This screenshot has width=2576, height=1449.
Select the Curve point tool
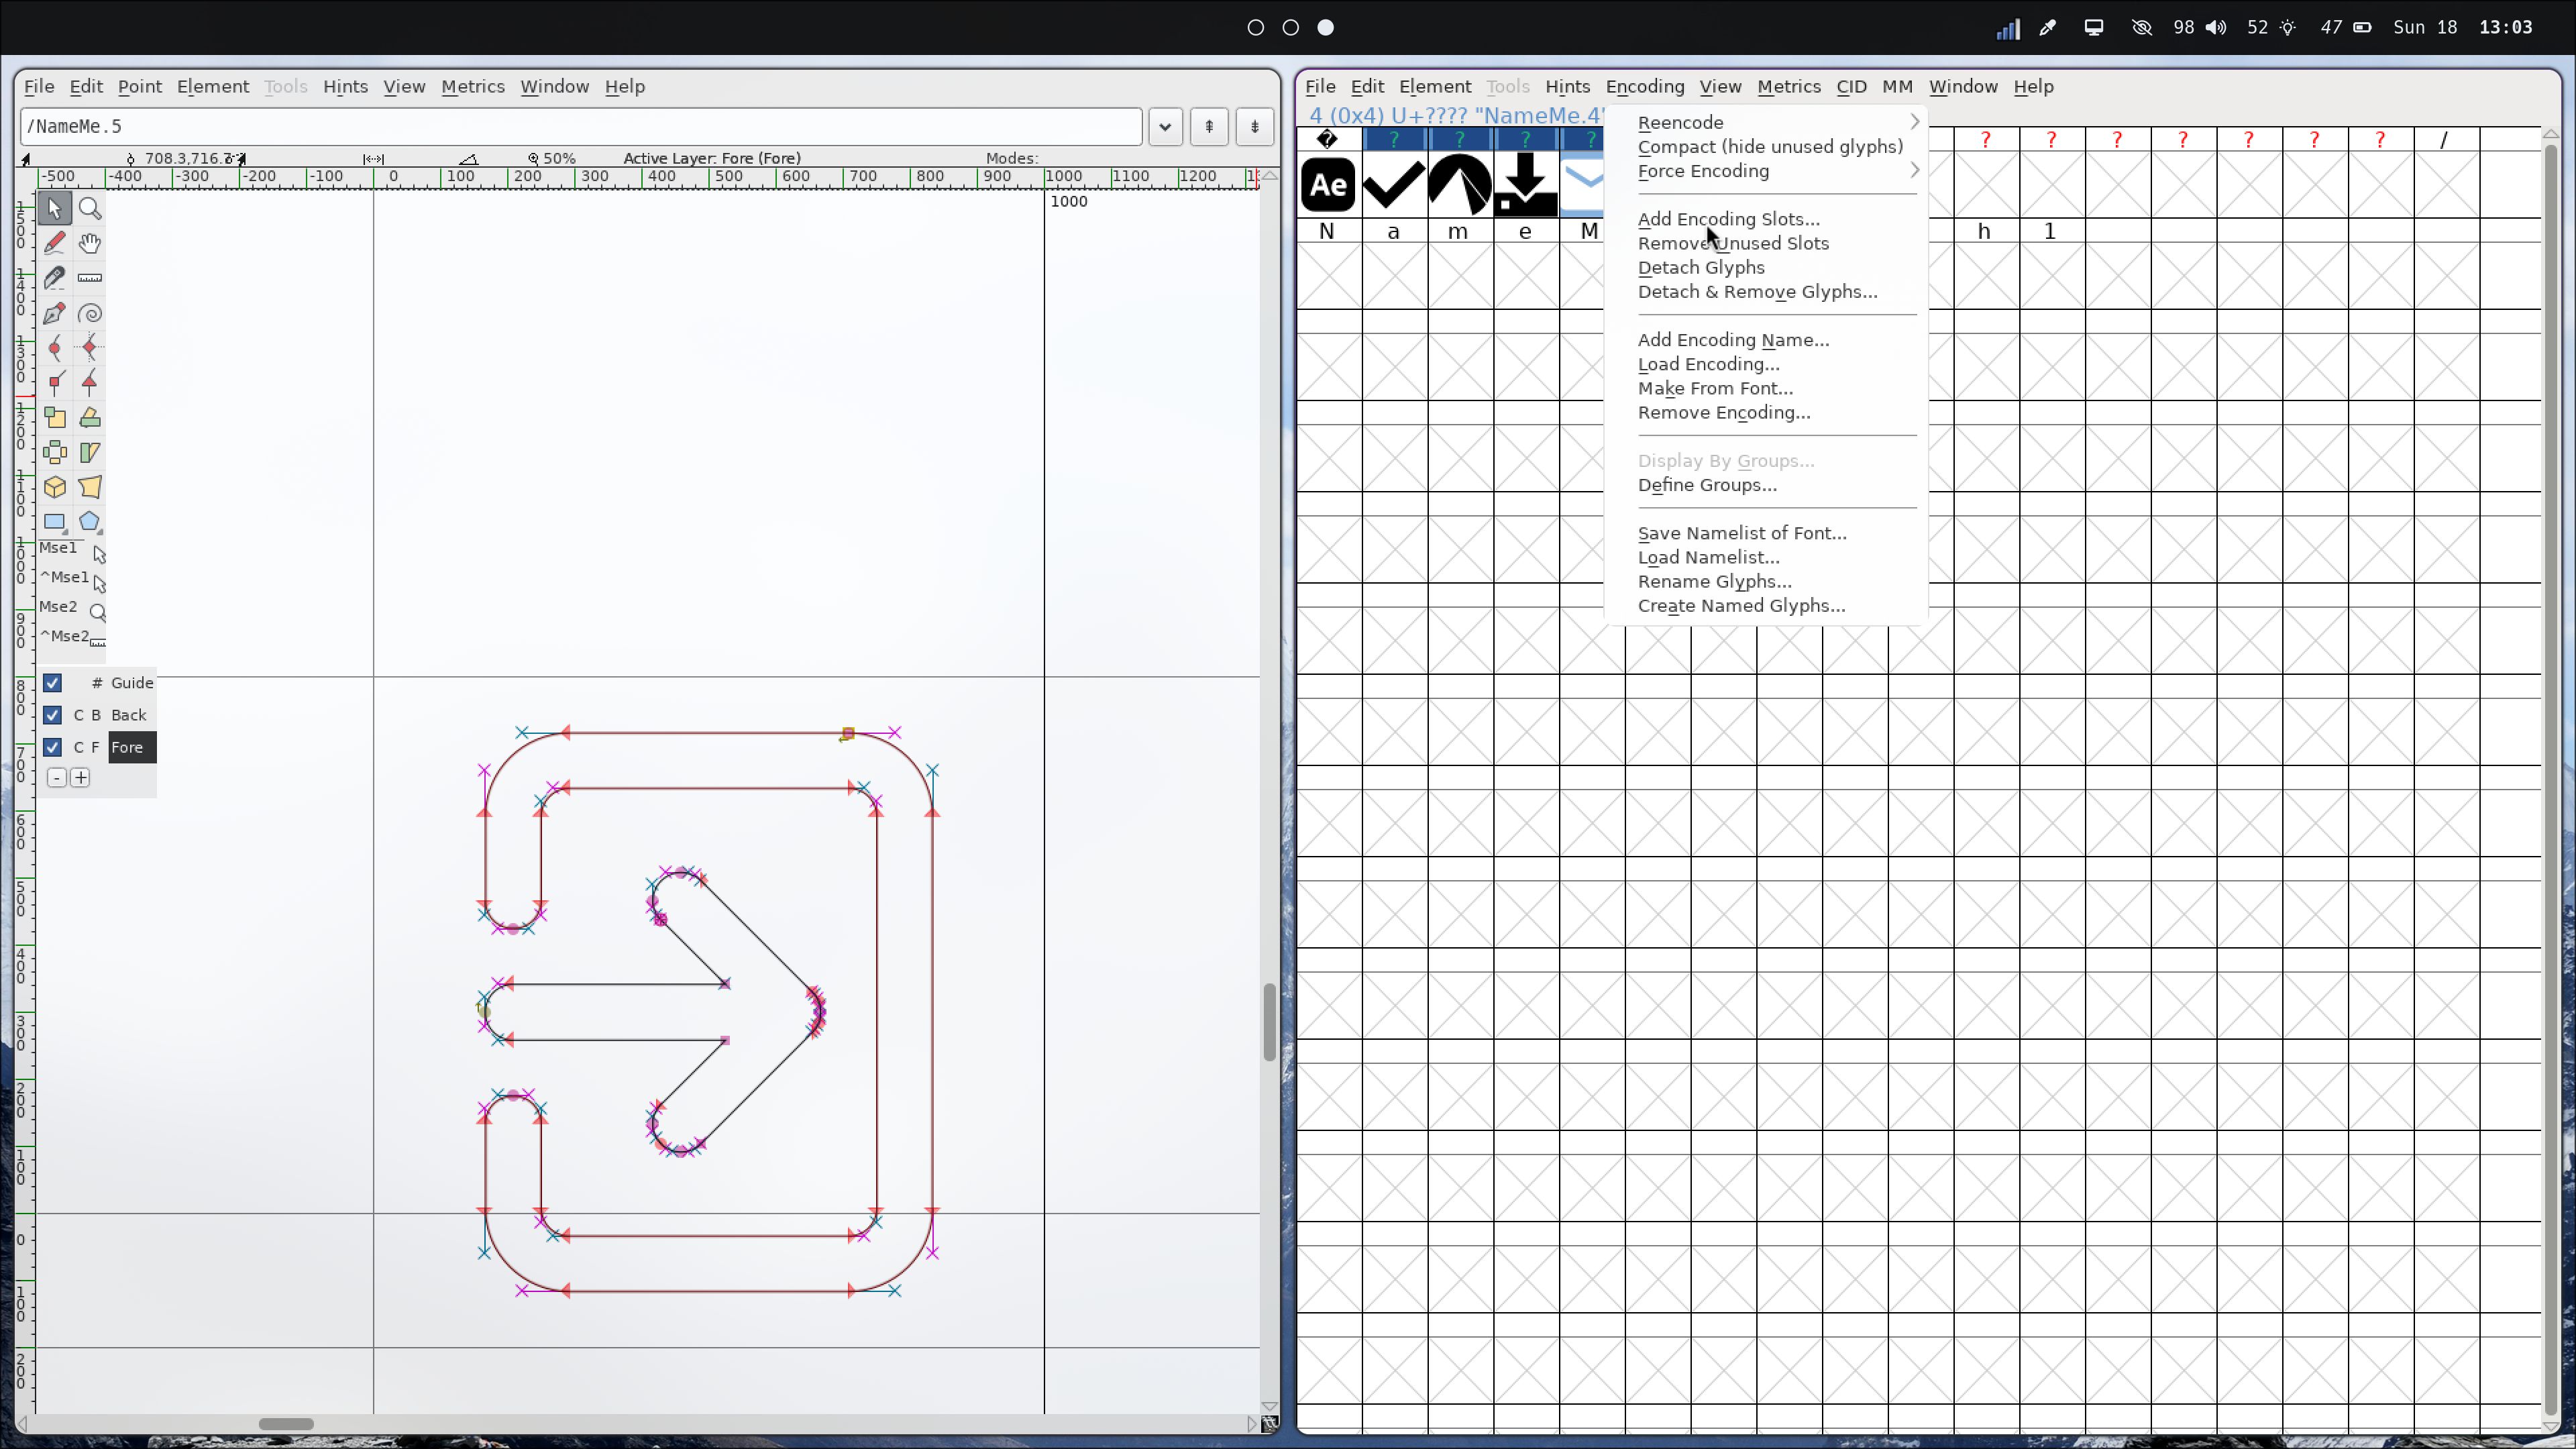(55, 348)
